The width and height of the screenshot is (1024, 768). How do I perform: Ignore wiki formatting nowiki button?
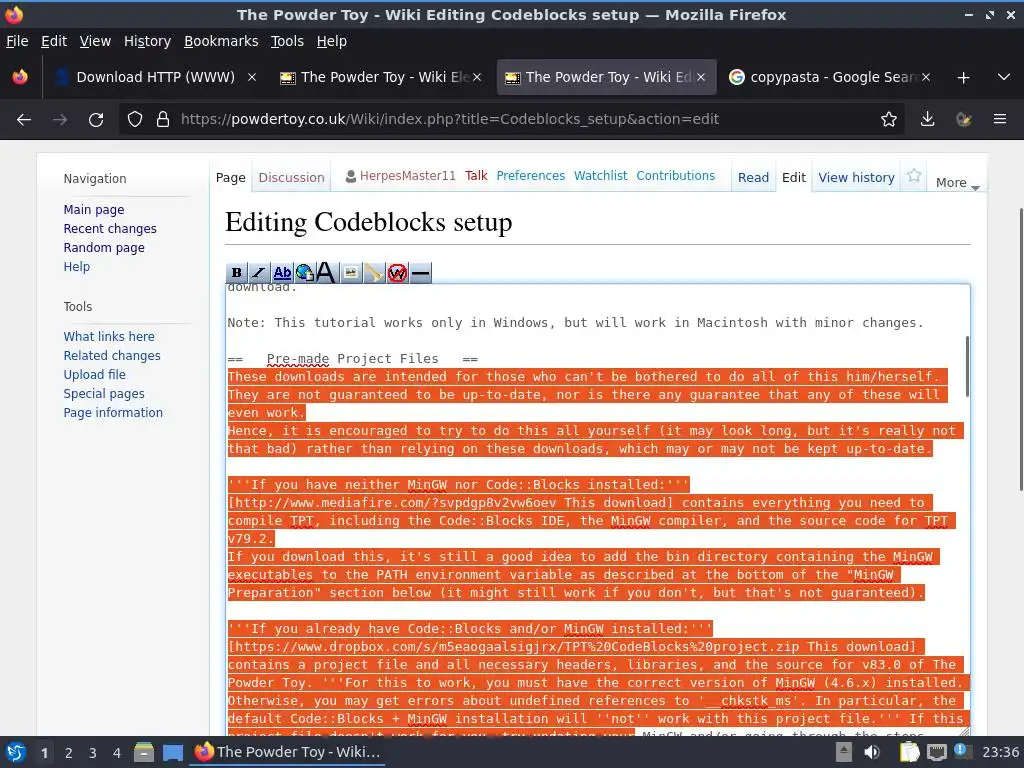coord(397,272)
